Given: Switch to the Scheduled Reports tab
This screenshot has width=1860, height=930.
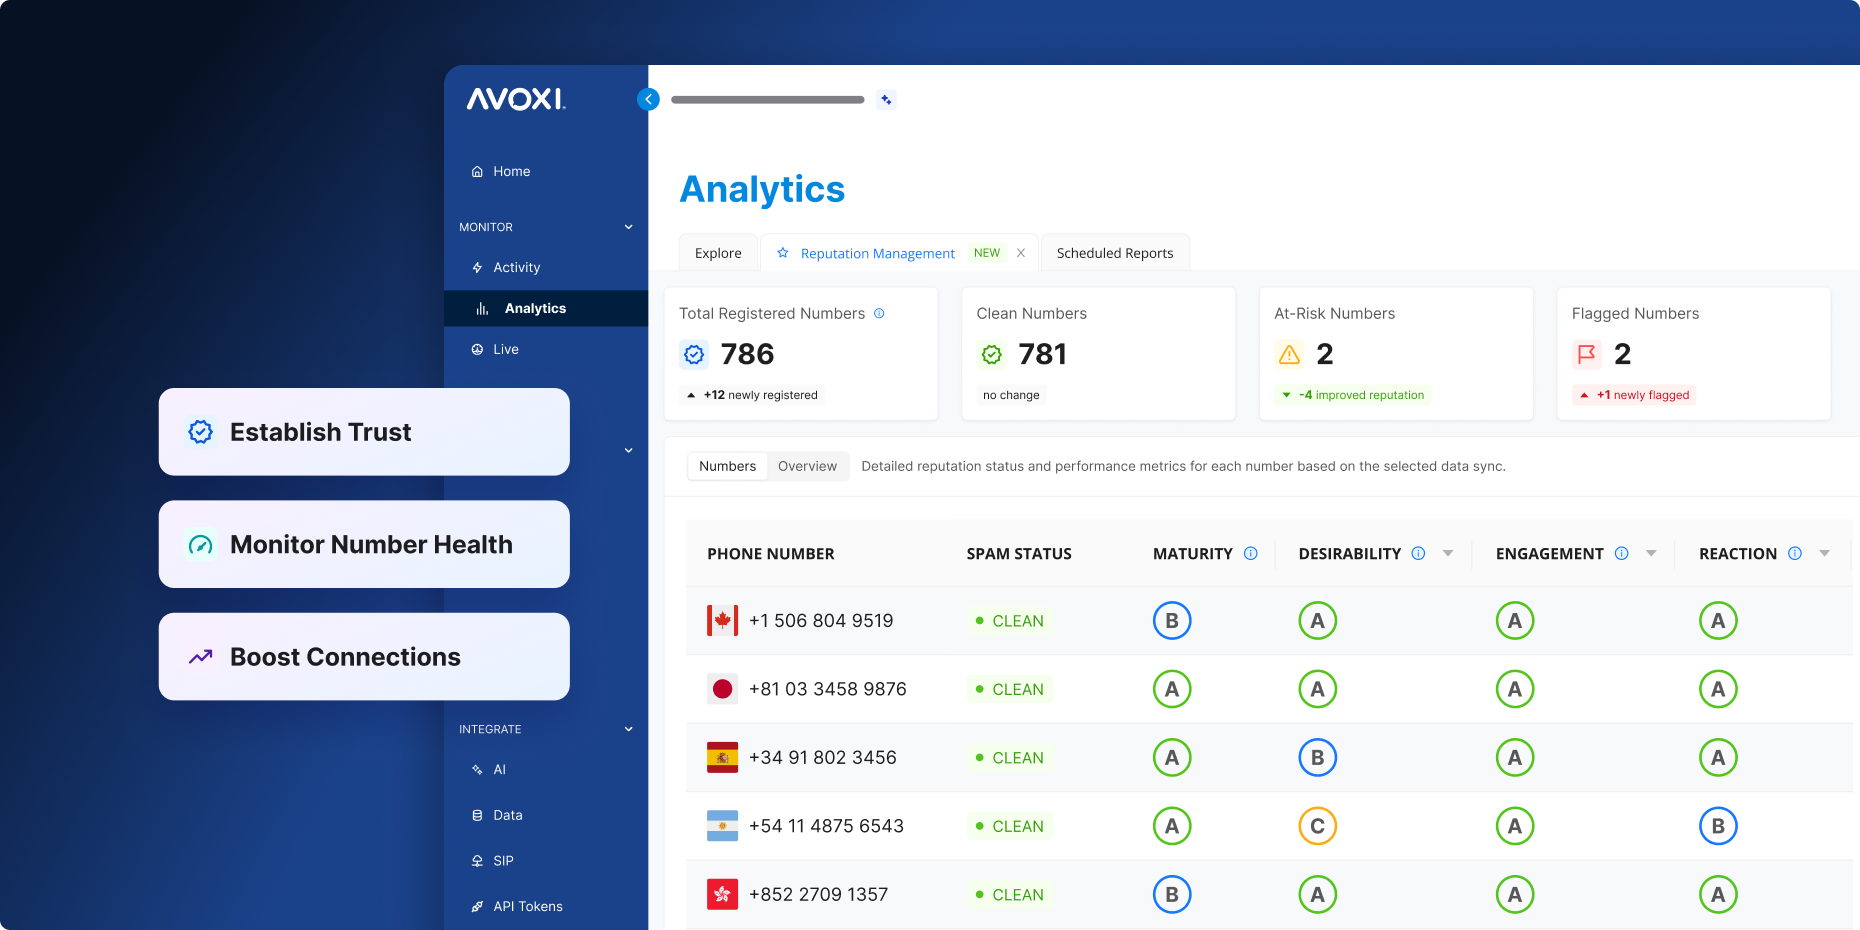Looking at the screenshot, I should click(x=1115, y=253).
